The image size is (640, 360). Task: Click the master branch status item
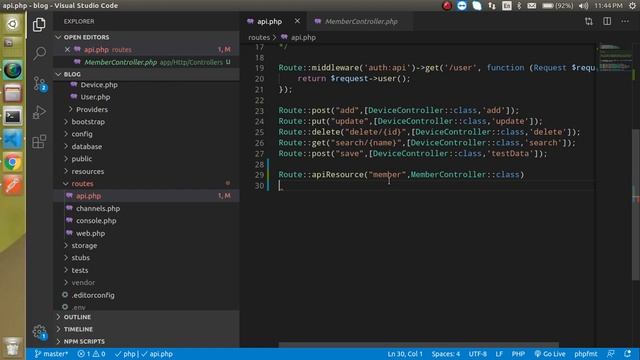coord(51,354)
